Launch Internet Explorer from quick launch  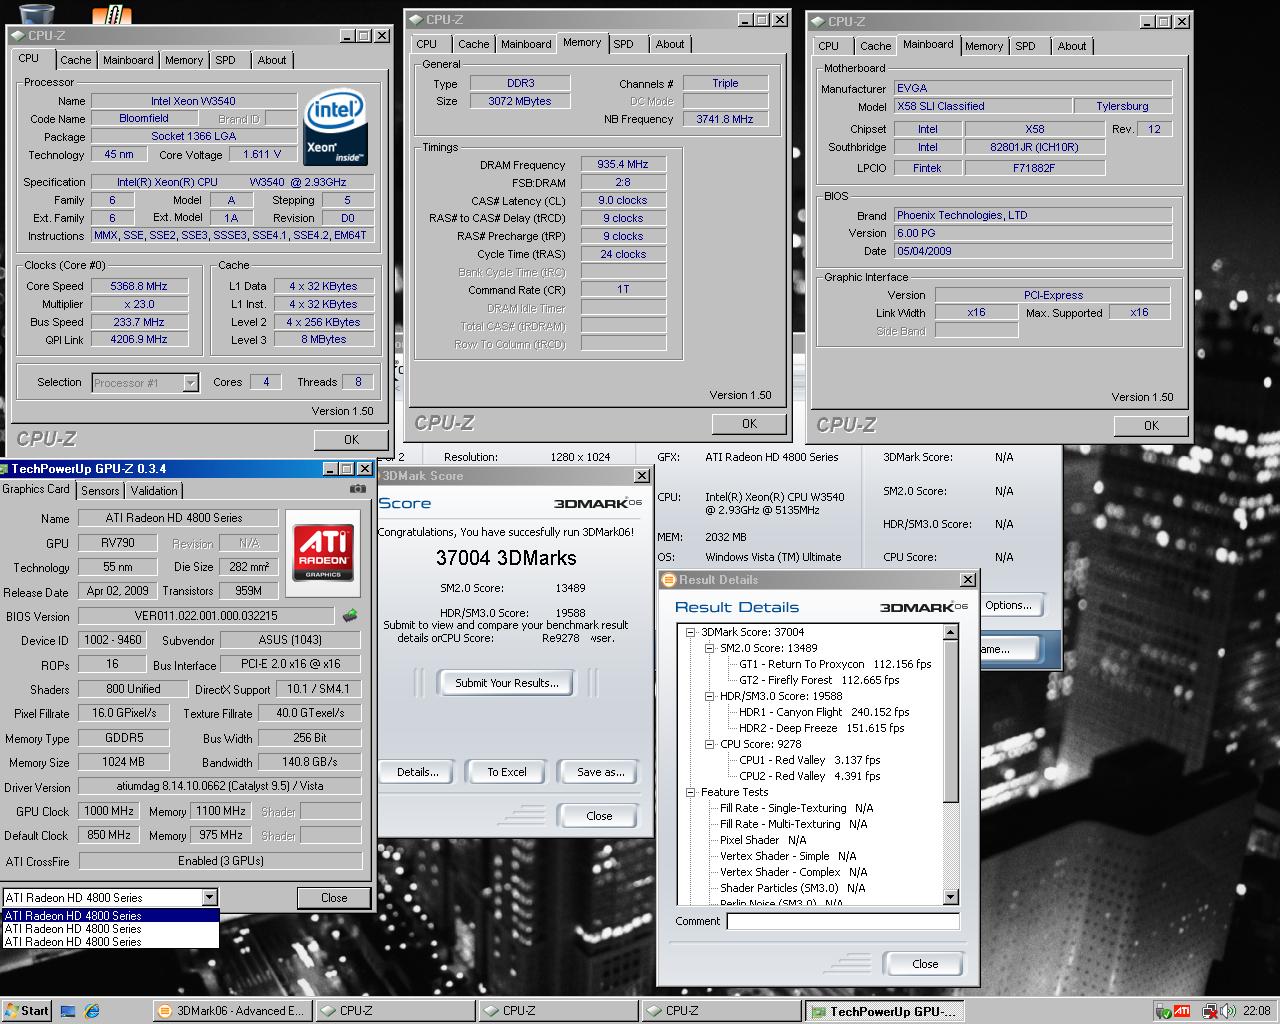click(x=92, y=1011)
